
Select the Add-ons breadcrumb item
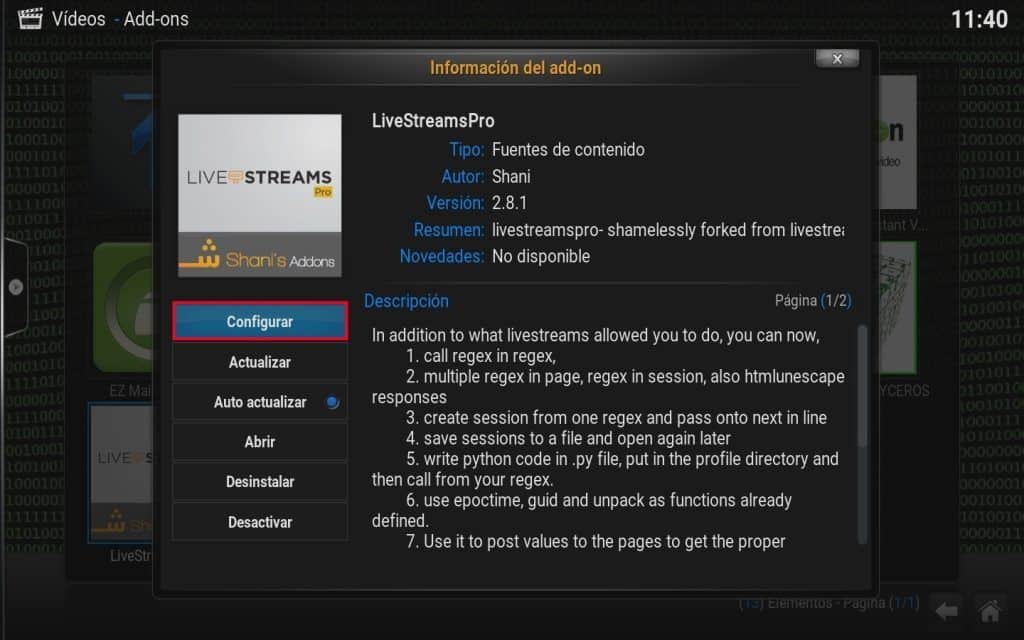(x=155, y=18)
